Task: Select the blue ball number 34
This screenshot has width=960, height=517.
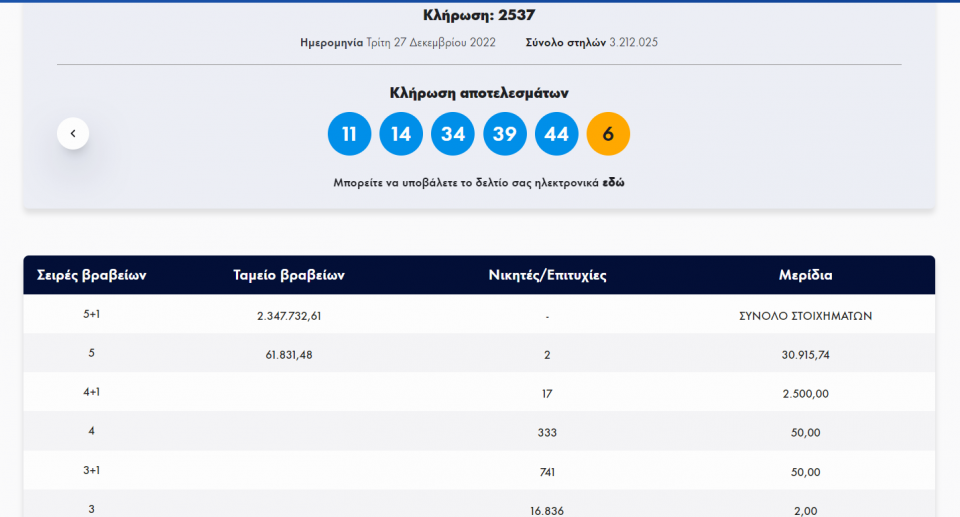Action: point(453,134)
